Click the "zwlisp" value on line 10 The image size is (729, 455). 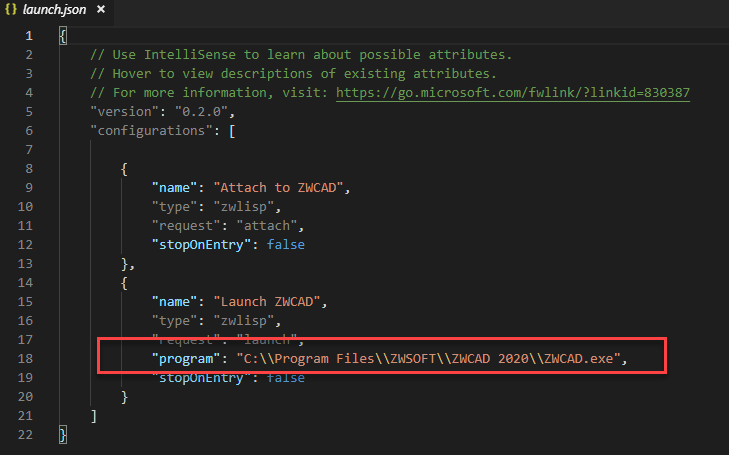click(244, 207)
